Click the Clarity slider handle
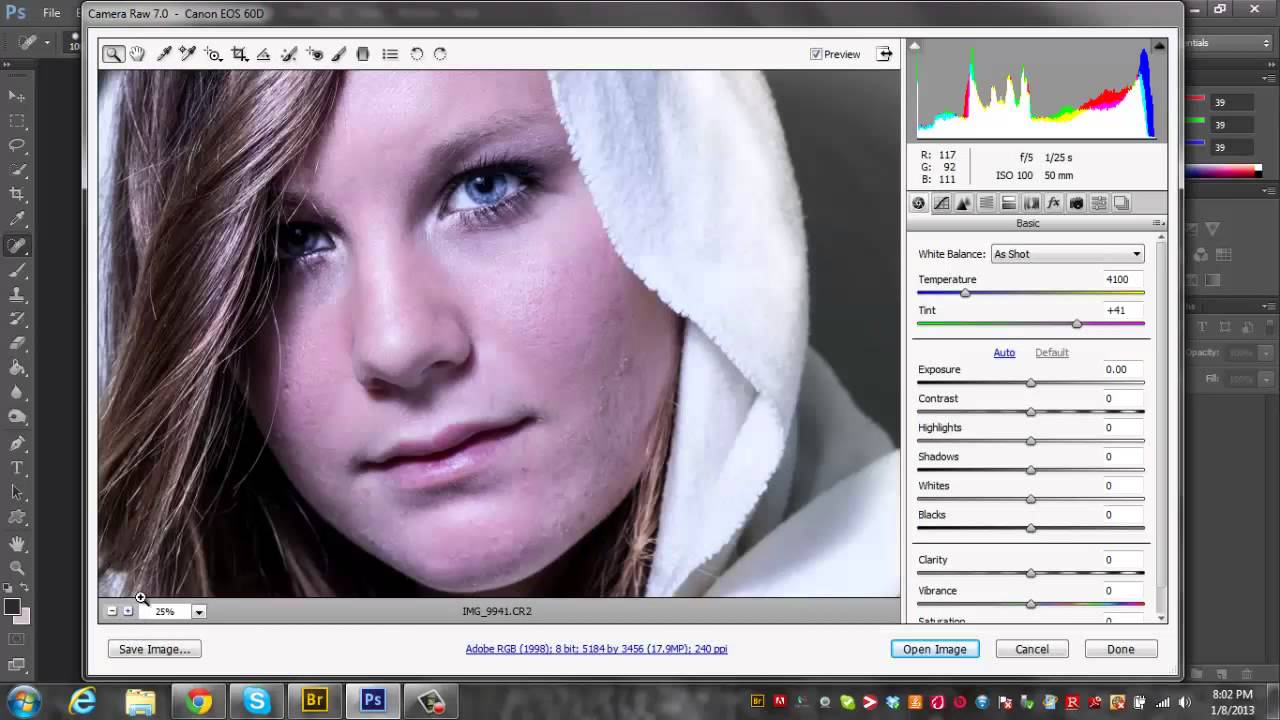The height and width of the screenshot is (720, 1280). (x=1031, y=573)
